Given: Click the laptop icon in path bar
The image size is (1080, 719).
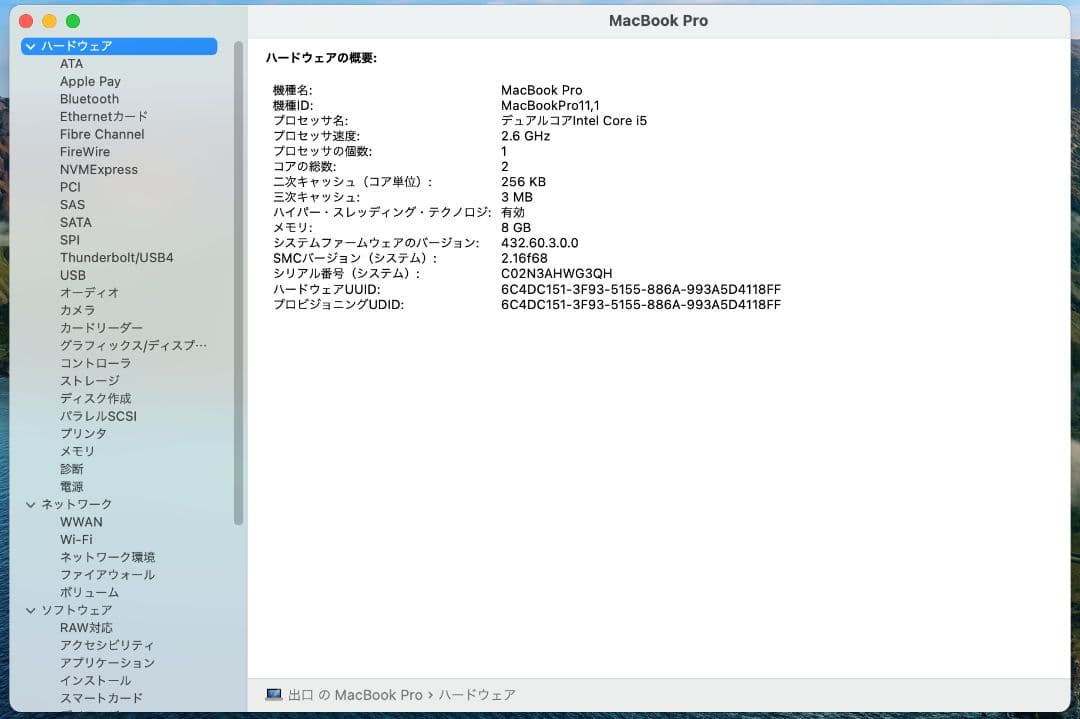Looking at the screenshot, I should 273,695.
